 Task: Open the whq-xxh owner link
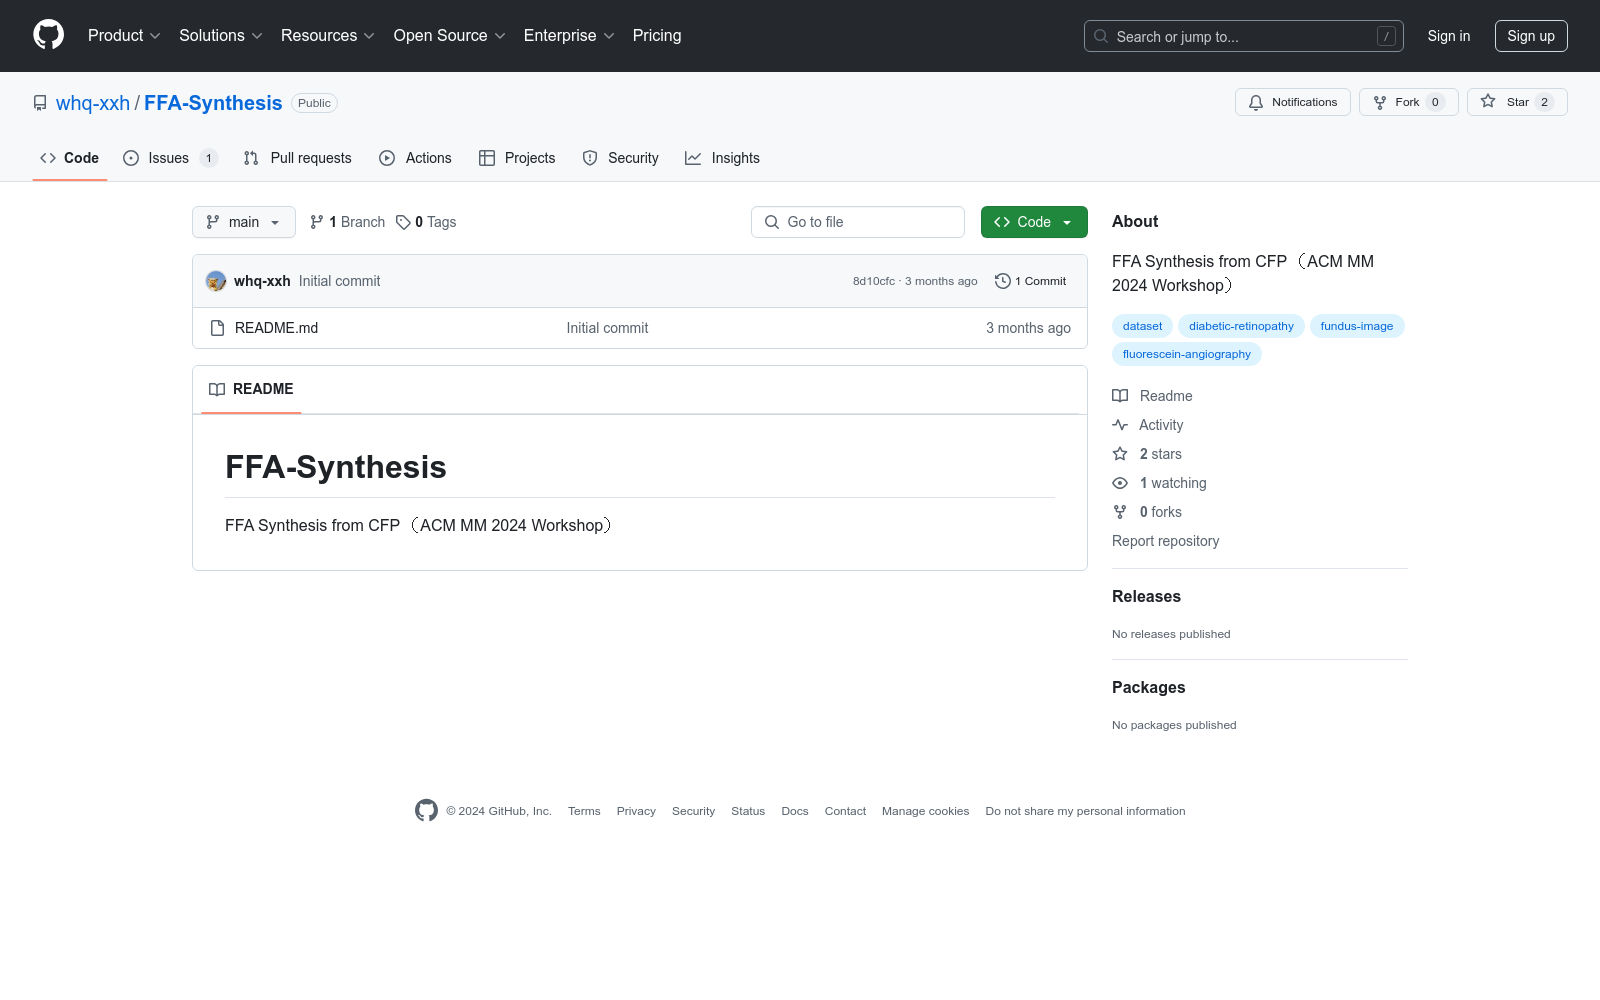93,103
